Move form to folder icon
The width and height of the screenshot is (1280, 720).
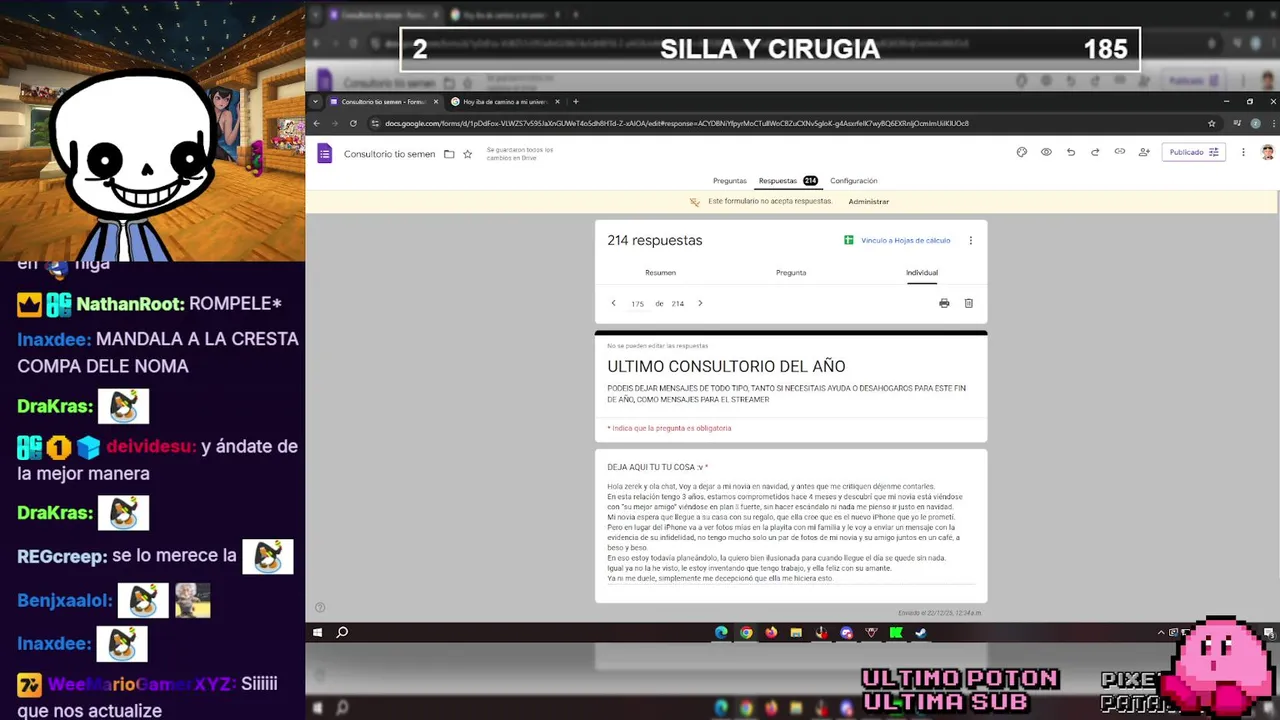click(449, 154)
